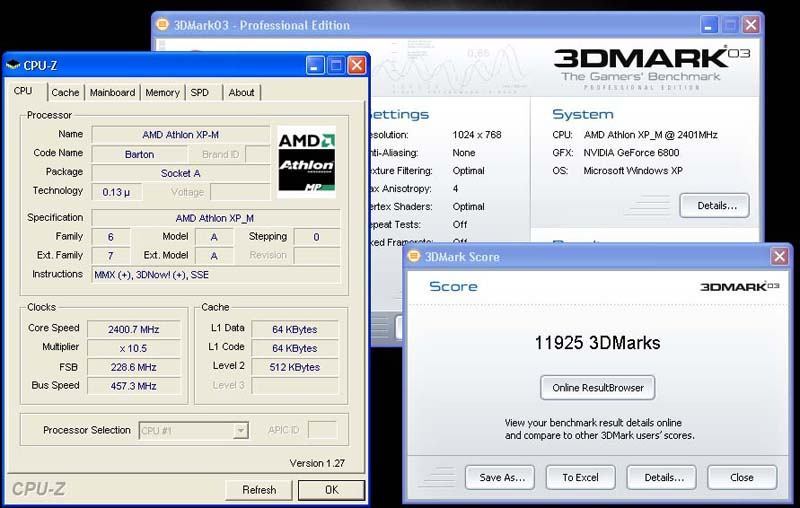Click the Version 1.27 label in CPU-Z

pyautogui.click(x=317, y=463)
